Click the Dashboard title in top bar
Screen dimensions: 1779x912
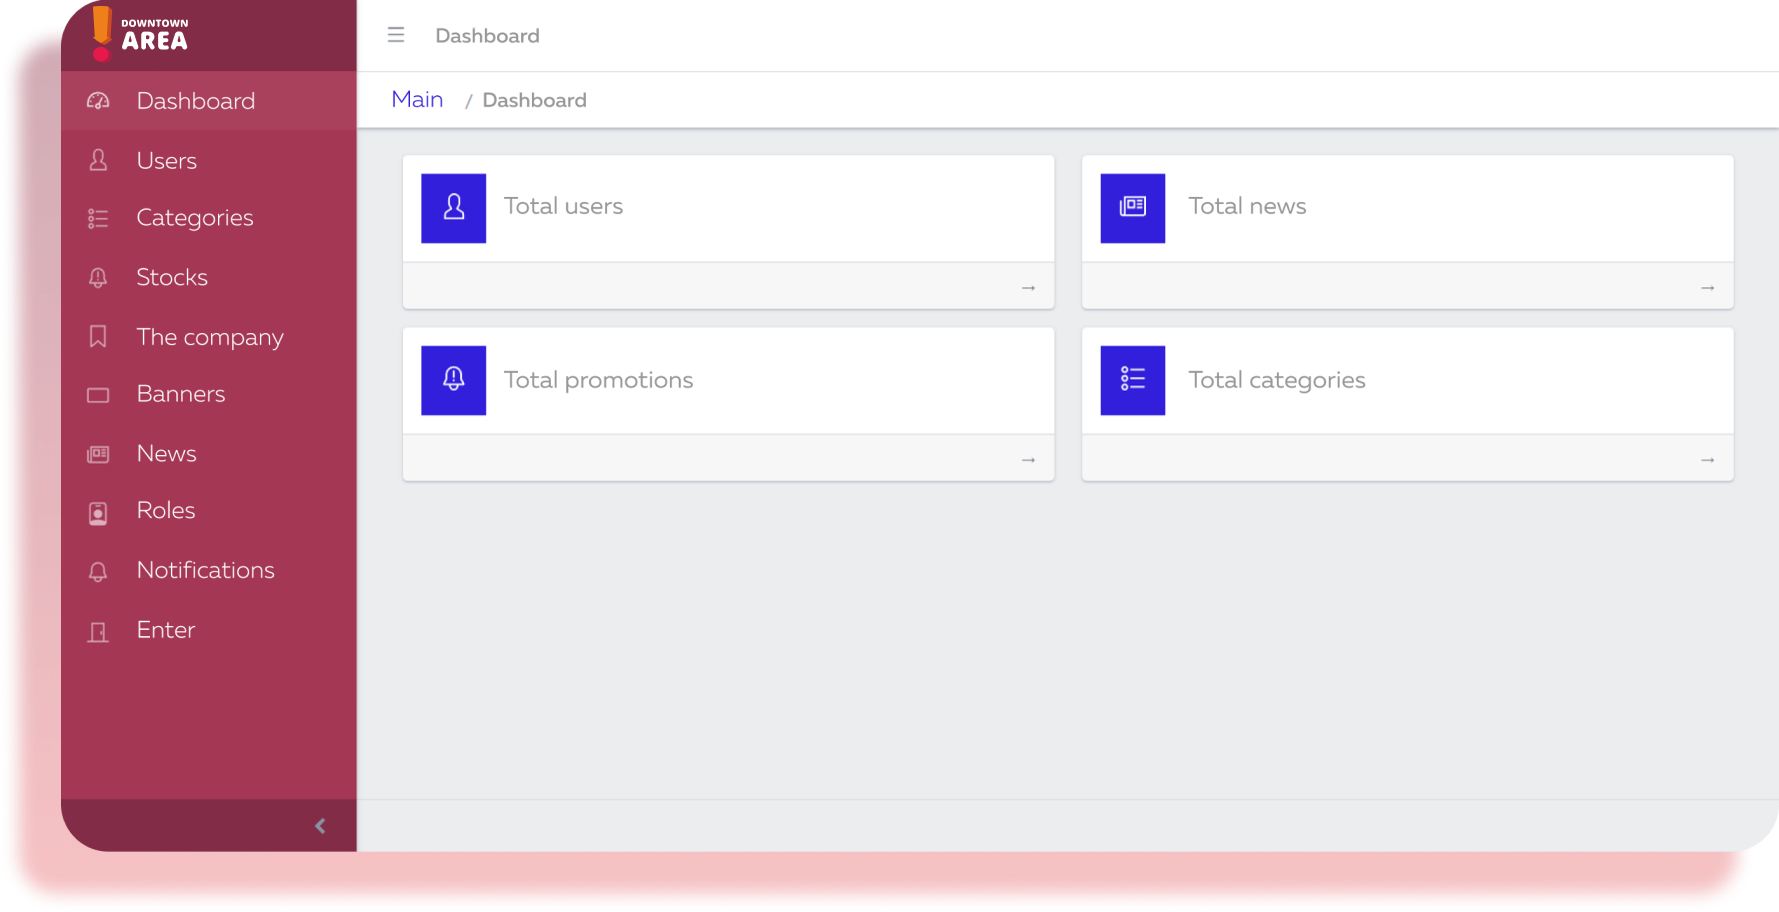487,36
